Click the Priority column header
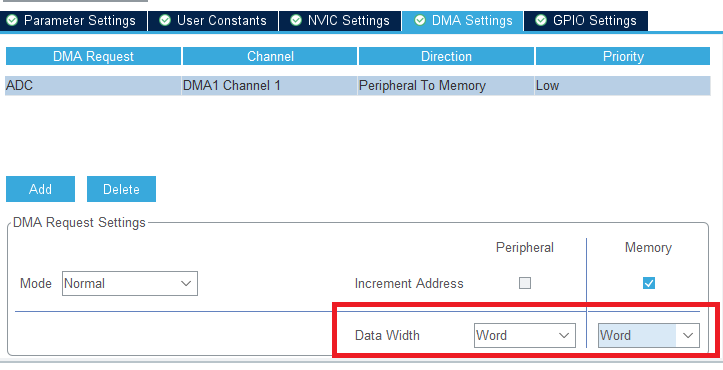 [x=623, y=56]
